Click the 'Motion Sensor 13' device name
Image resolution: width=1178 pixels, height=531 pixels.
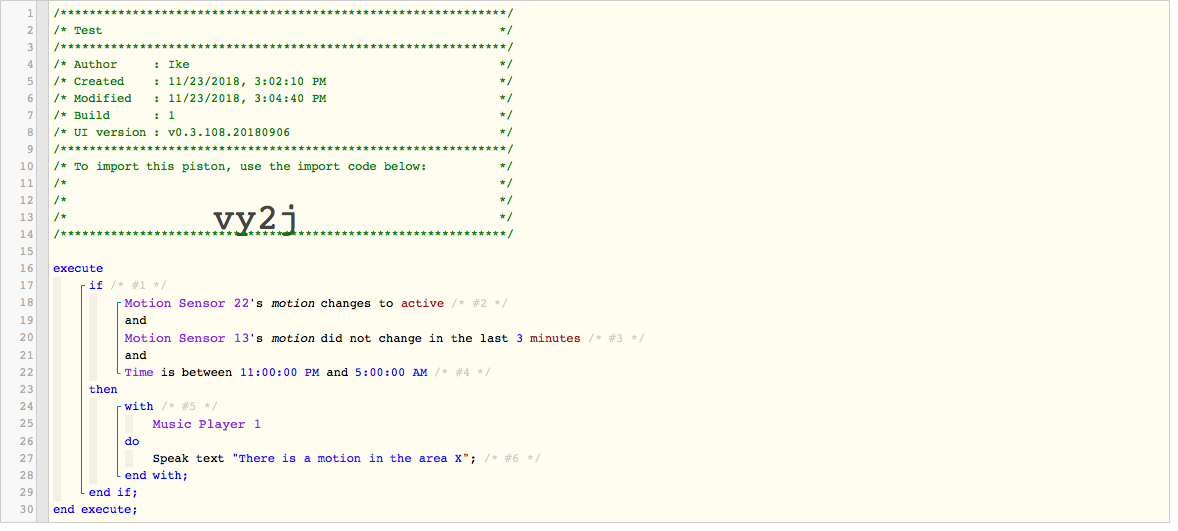187,338
